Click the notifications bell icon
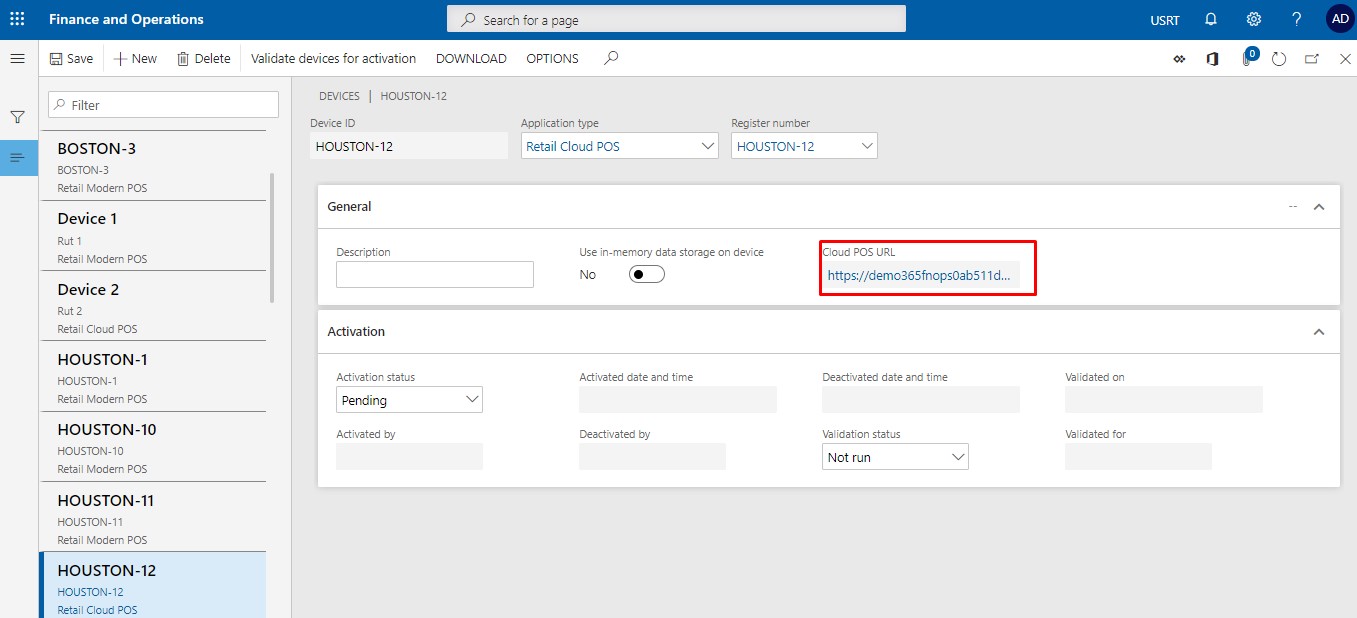Screen dimensions: 1357x618 pyautogui.click(x=1211, y=19)
